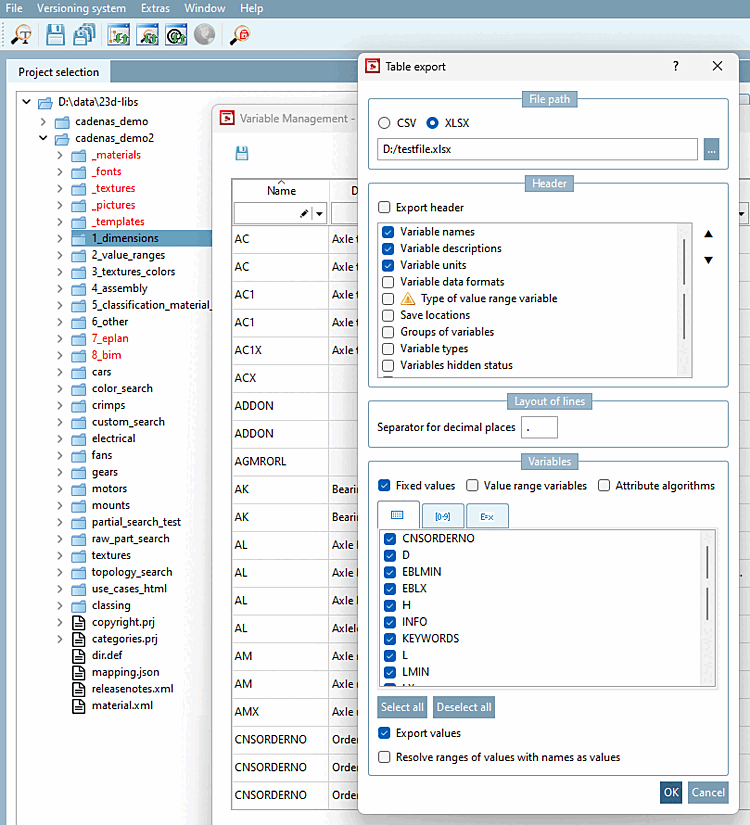Click the releasenotes.xml file icon
This screenshot has height=825, width=750.
(78, 689)
